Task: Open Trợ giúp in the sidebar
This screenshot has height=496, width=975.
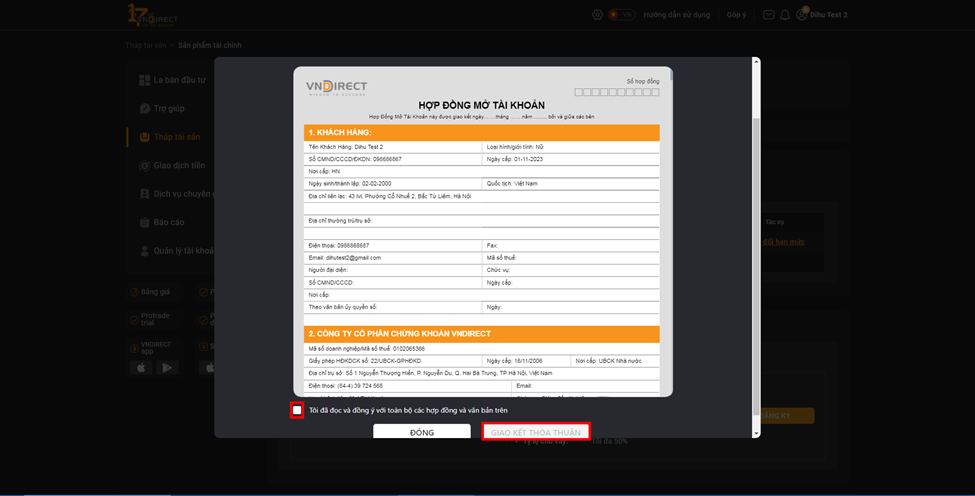Action: [x=169, y=108]
